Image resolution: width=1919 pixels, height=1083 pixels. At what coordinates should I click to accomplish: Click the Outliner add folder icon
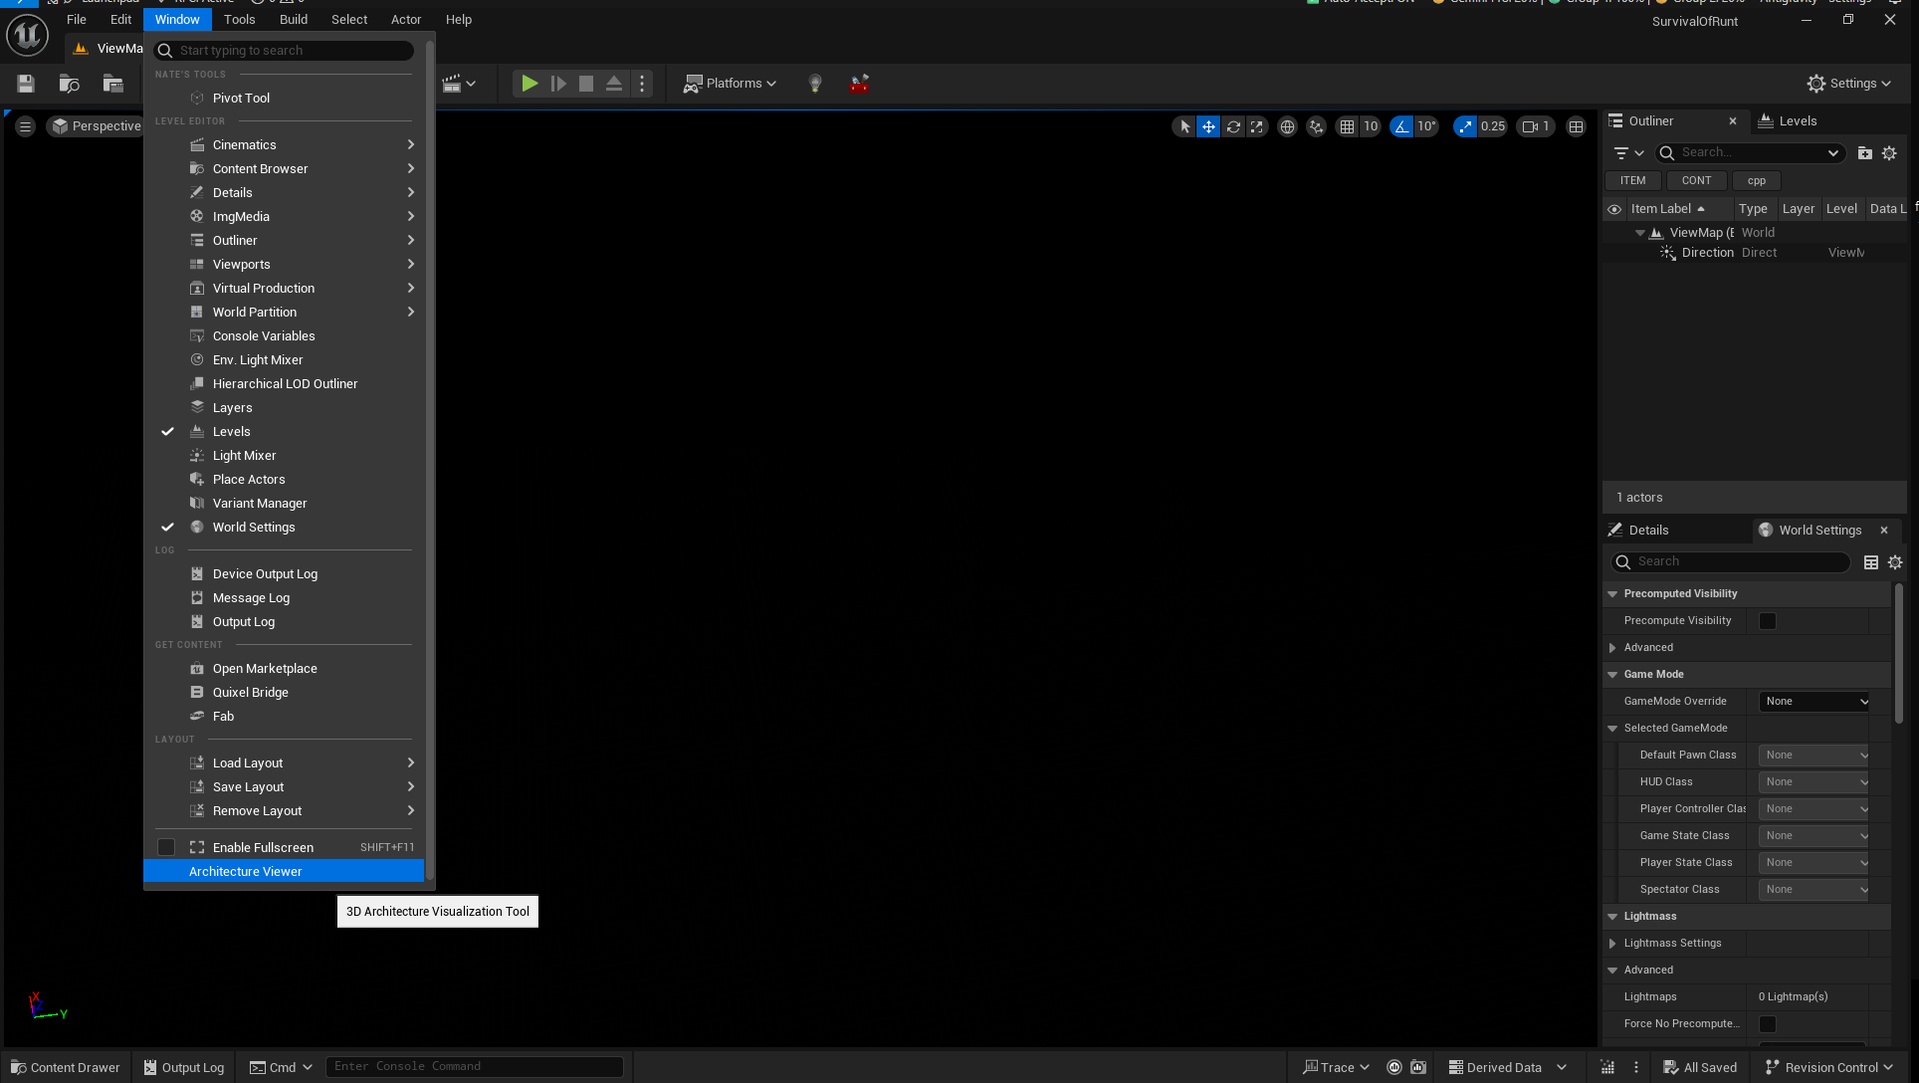pos(1865,153)
